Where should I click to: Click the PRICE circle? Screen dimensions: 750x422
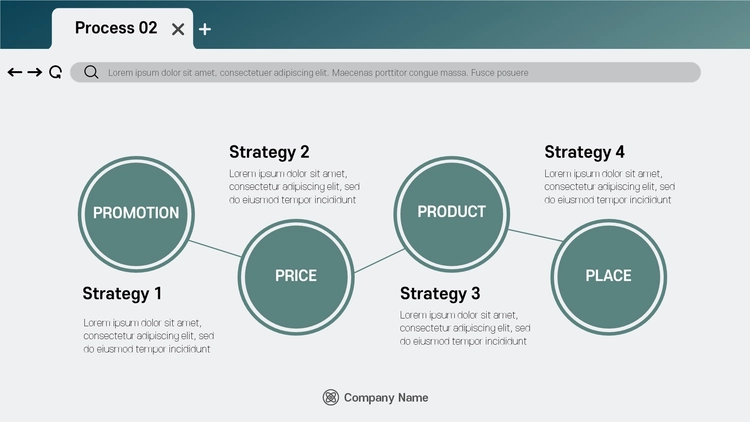[x=296, y=277]
